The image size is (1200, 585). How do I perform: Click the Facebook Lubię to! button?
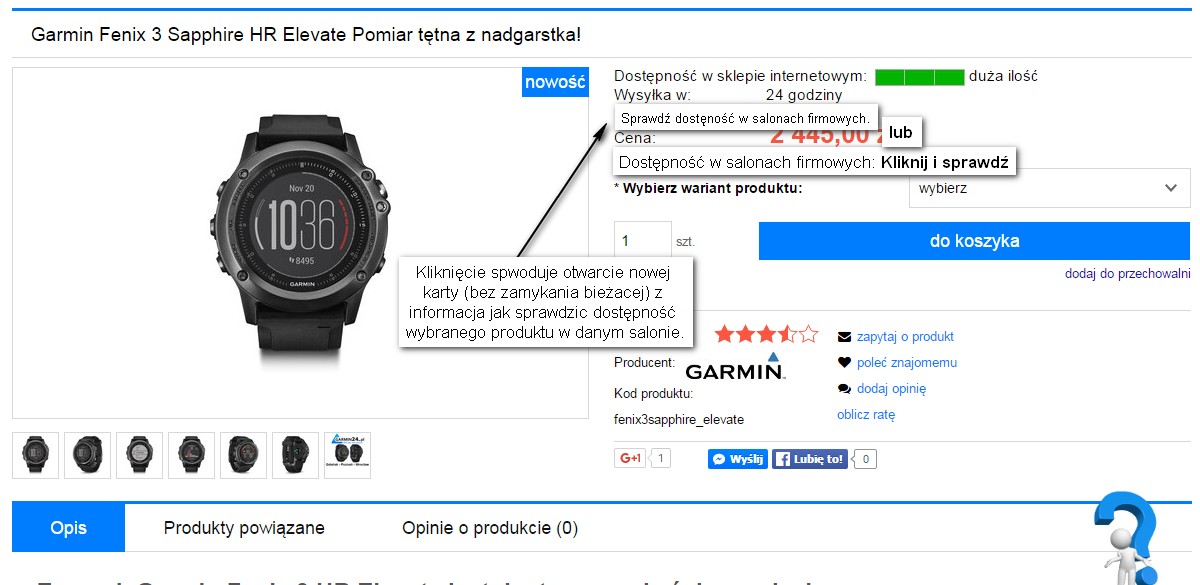[x=810, y=459]
